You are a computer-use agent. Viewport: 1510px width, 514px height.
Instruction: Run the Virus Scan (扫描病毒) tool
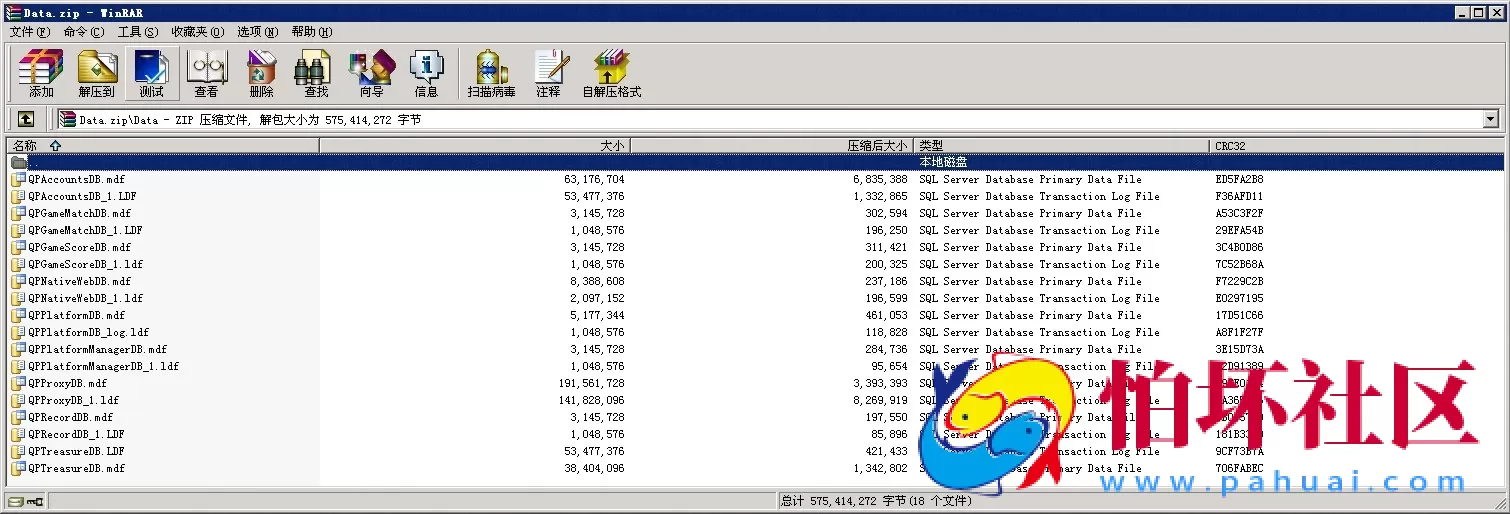coord(491,73)
